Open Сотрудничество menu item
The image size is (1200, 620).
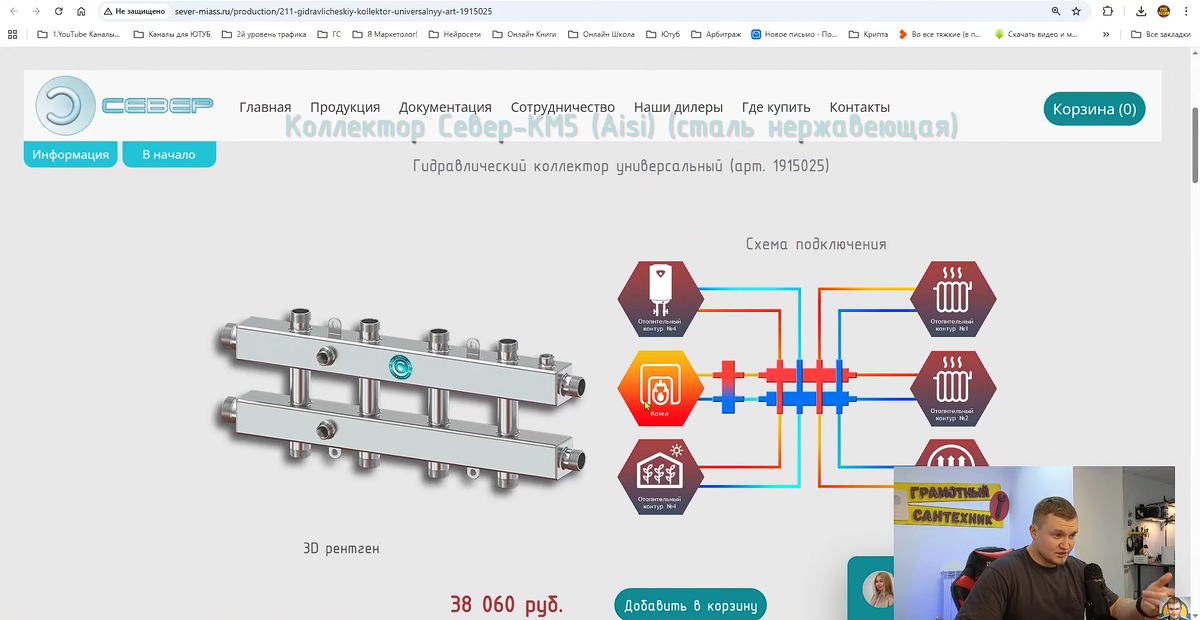pos(562,107)
